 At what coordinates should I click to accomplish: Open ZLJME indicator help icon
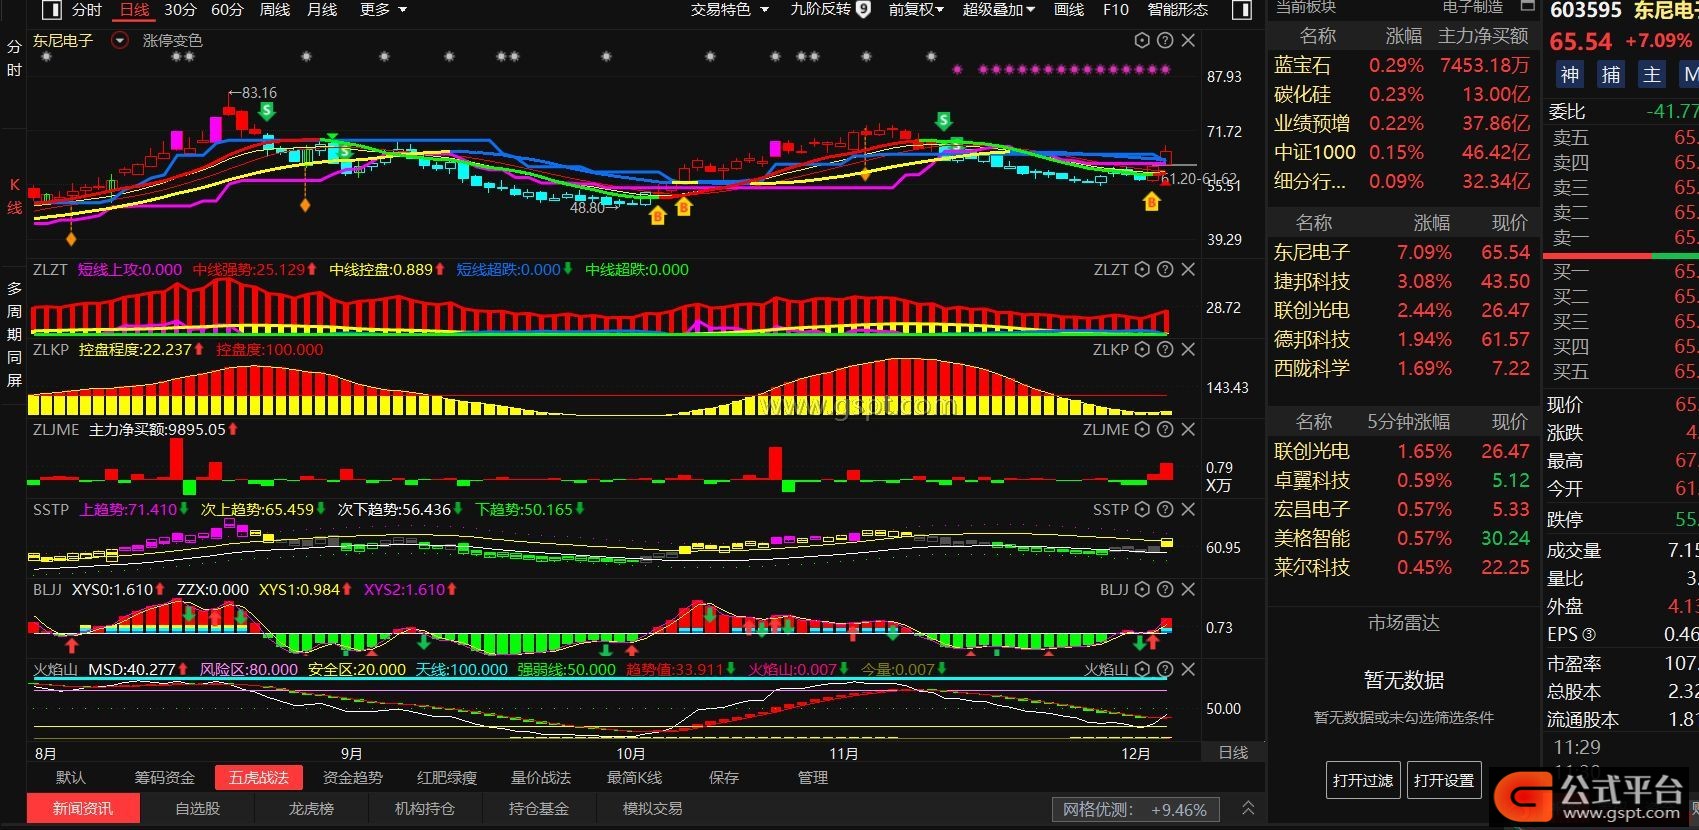click(1165, 429)
